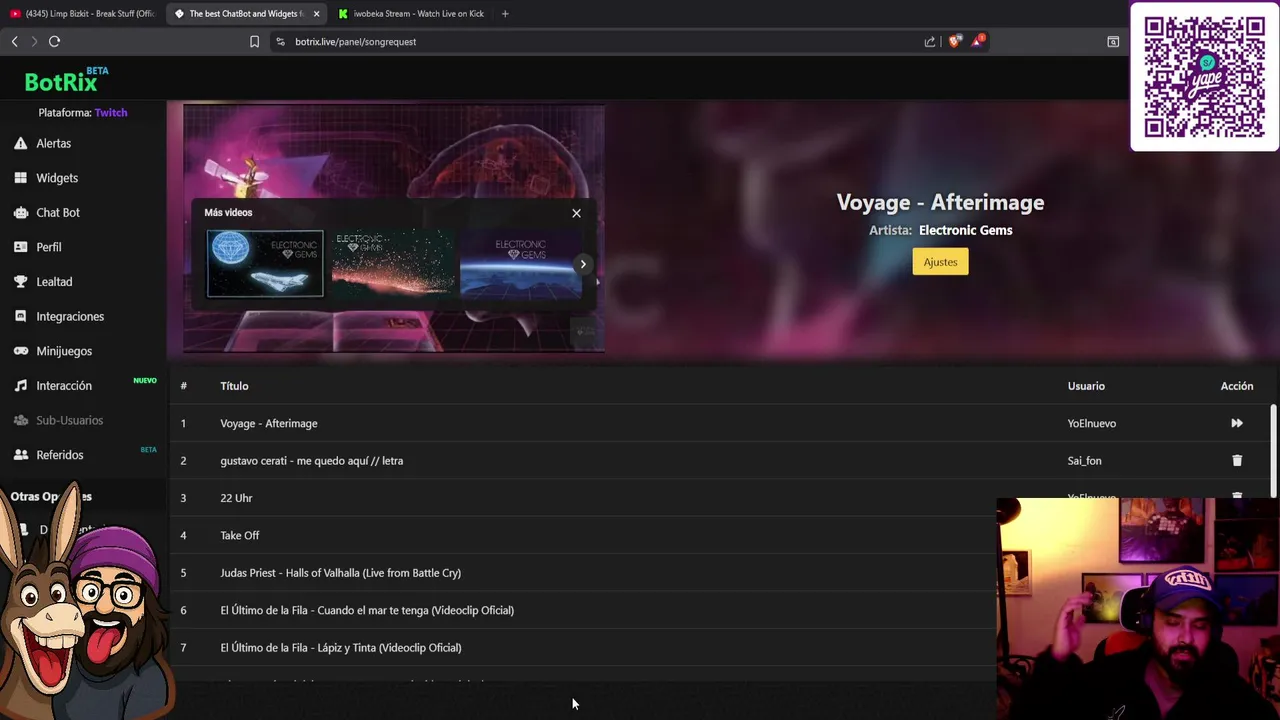Click user Sai_fon in second row
The image size is (1280, 720).
pyautogui.click(x=1084, y=461)
